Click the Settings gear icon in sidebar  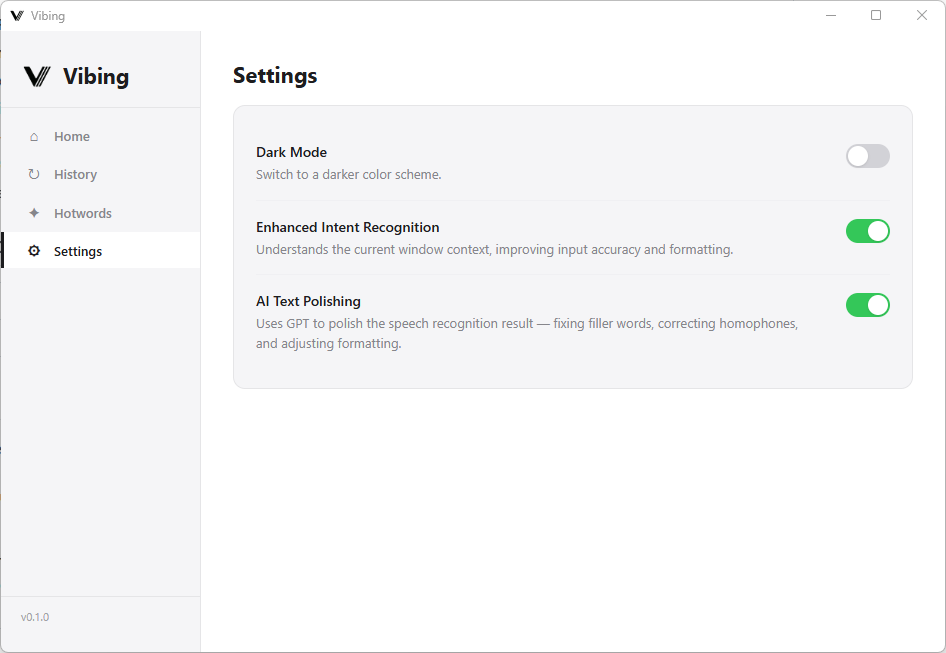pos(34,251)
